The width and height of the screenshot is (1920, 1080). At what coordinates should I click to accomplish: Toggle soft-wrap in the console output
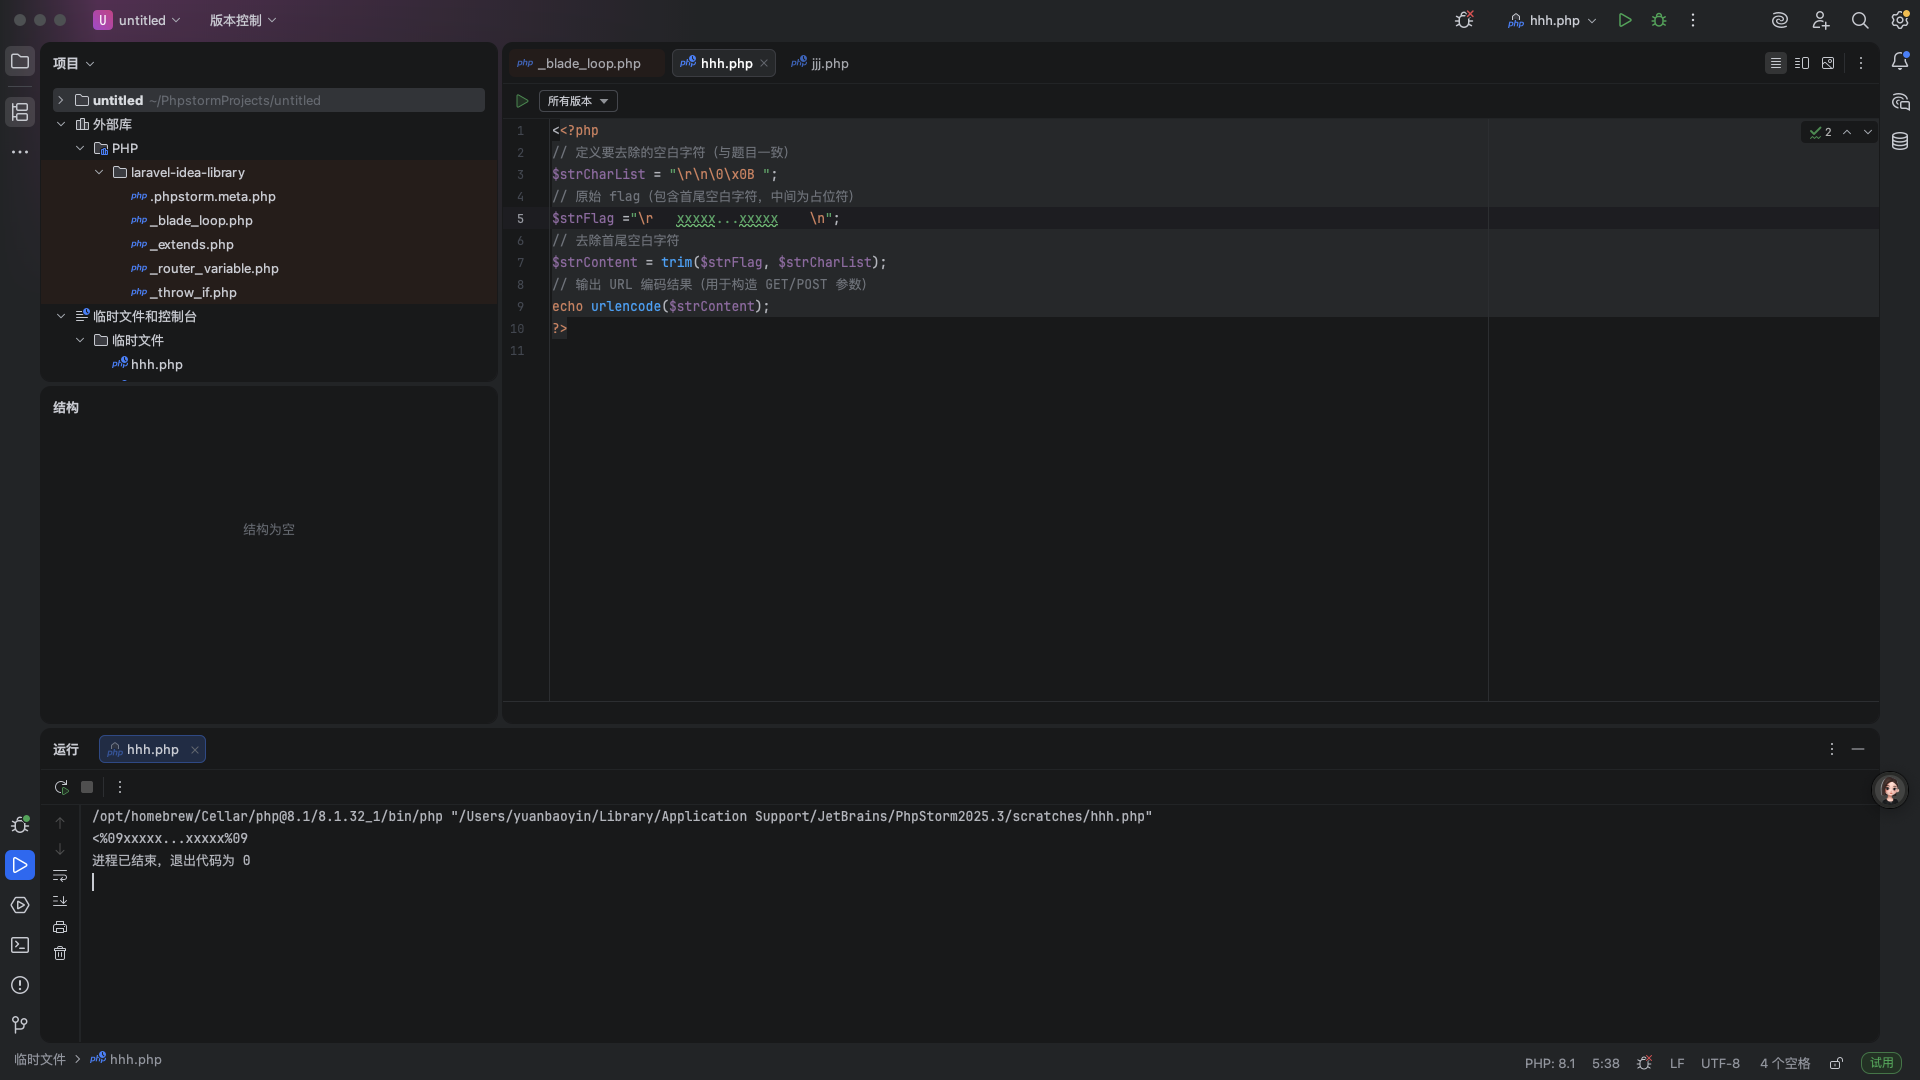[60, 875]
